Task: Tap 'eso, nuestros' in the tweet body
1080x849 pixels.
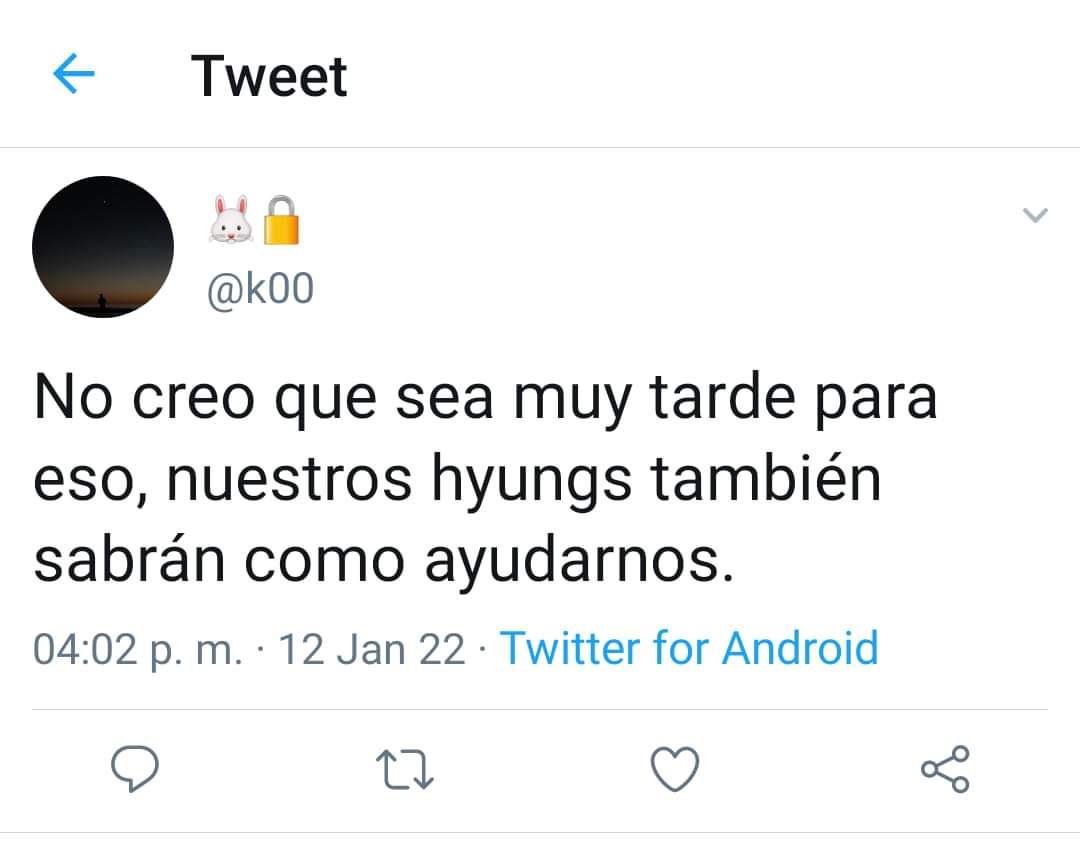Action: coord(222,479)
